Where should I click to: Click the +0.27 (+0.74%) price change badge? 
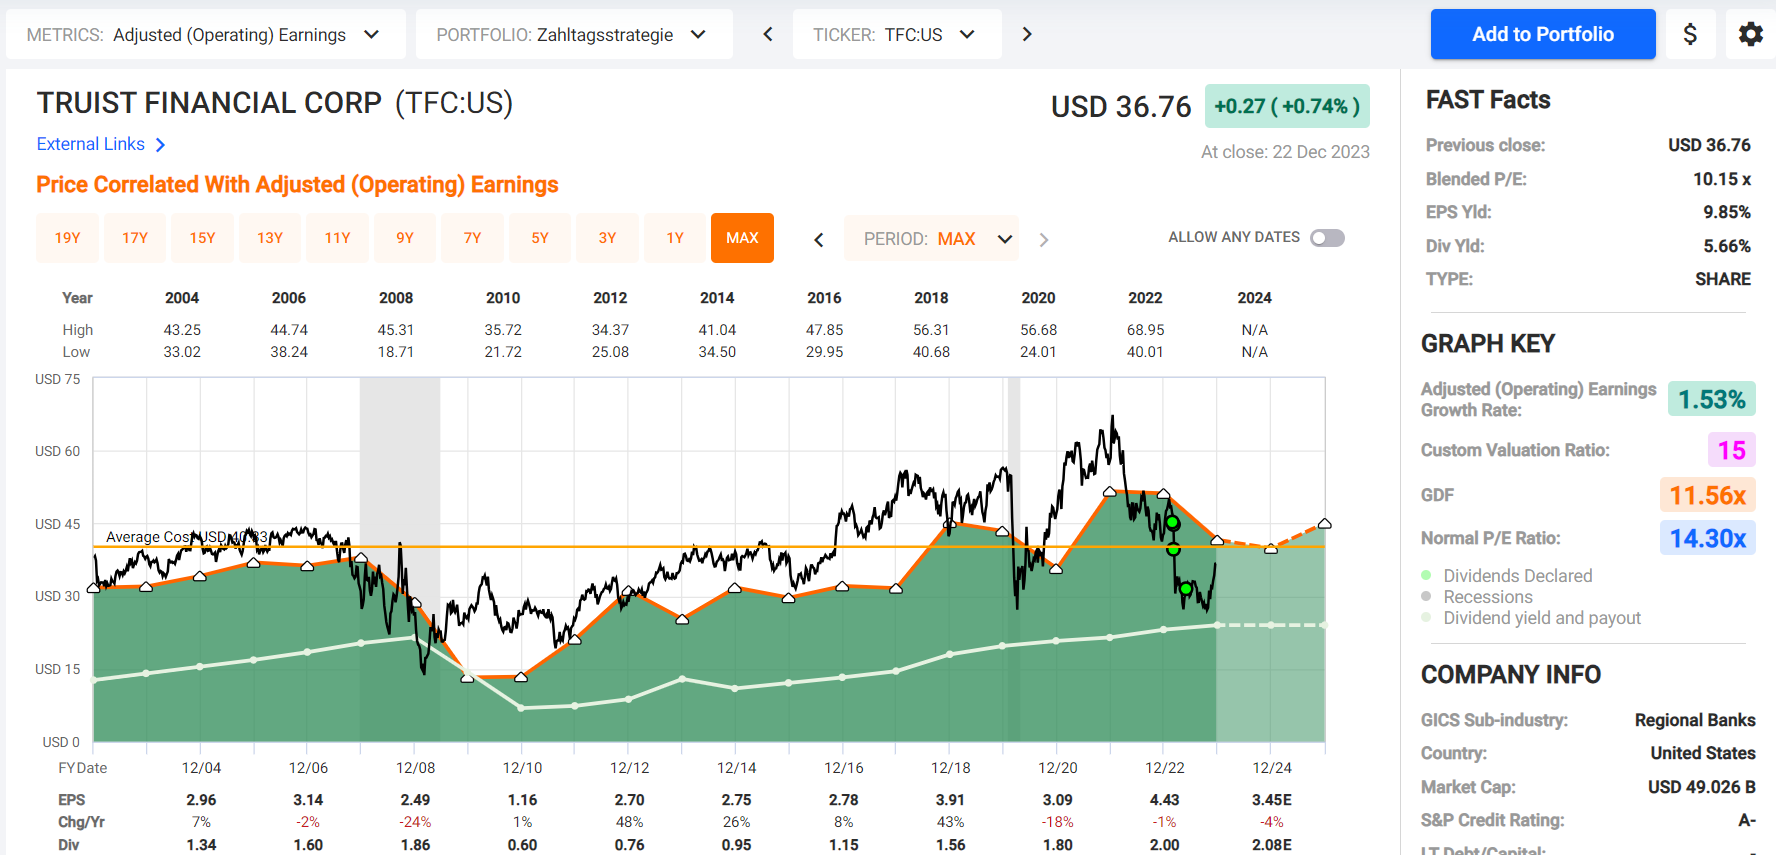pos(1287,106)
